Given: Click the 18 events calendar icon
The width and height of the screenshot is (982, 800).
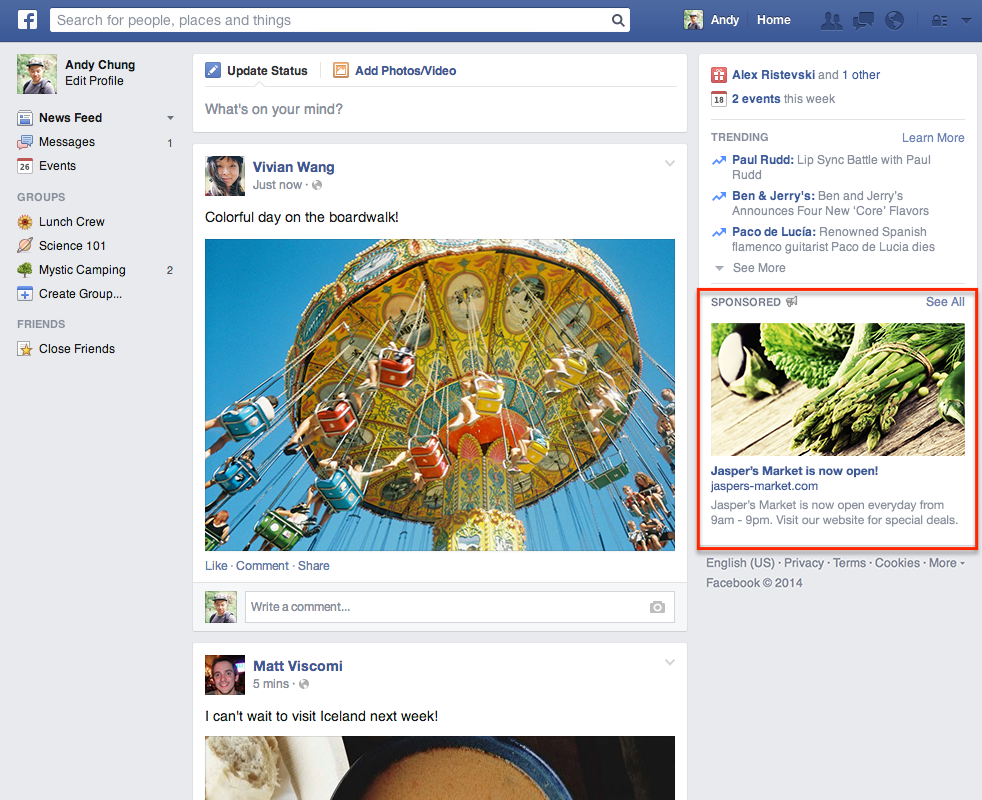Looking at the screenshot, I should point(719,99).
